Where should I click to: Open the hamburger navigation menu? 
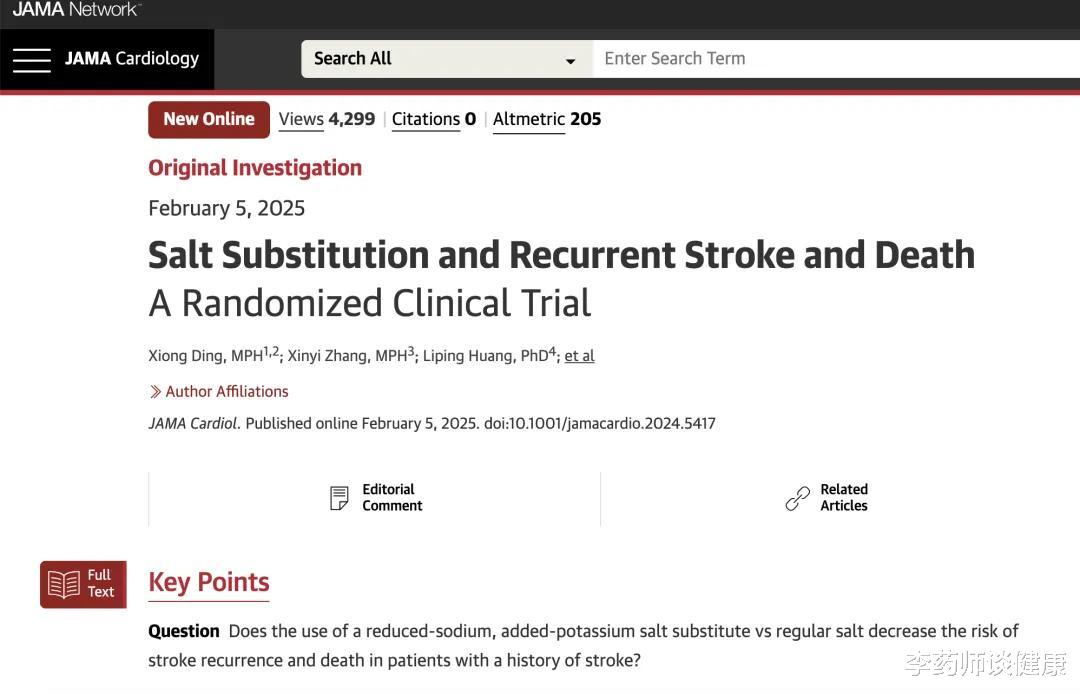point(31,59)
